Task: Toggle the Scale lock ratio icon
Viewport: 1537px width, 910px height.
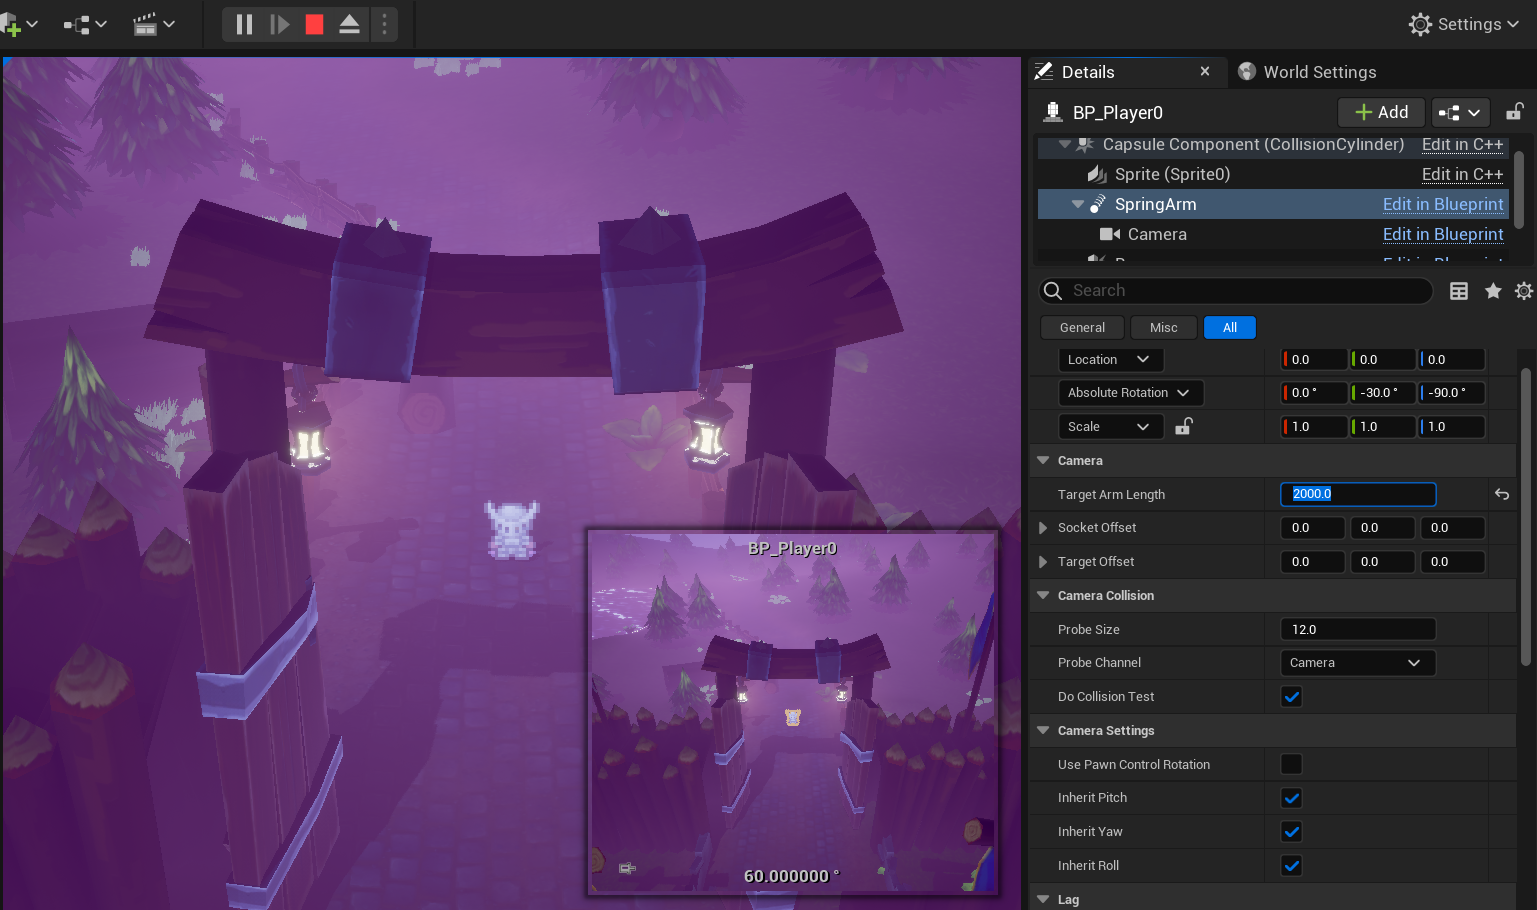Action: tap(1184, 427)
